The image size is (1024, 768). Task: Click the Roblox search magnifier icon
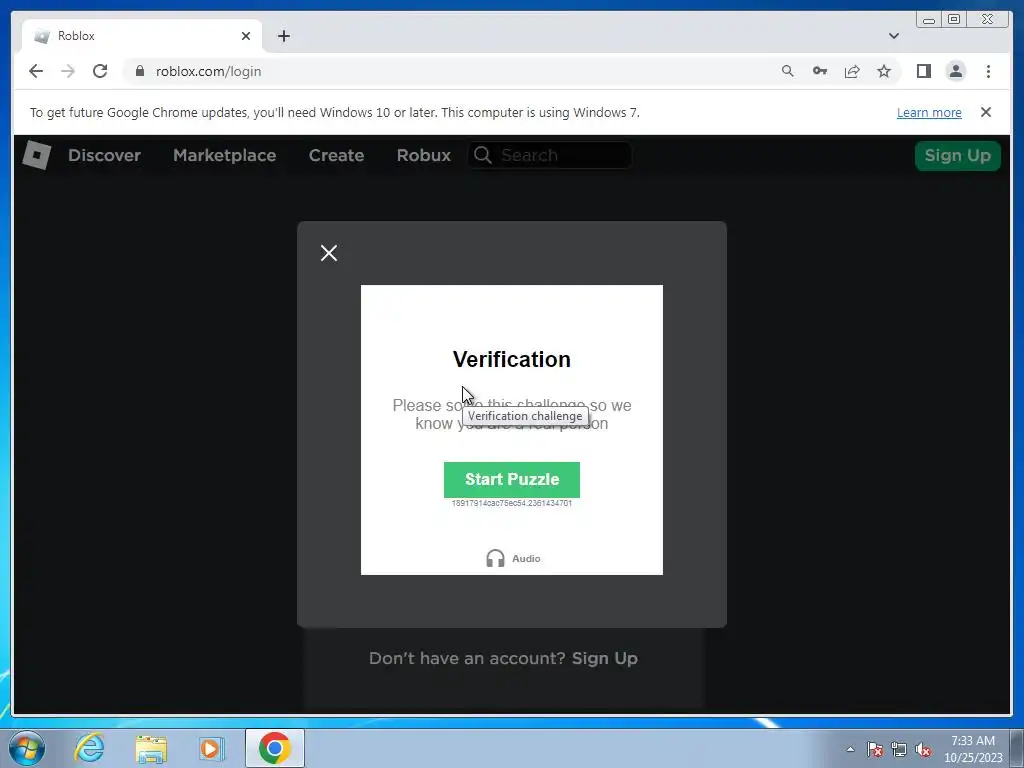click(x=483, y=155)
